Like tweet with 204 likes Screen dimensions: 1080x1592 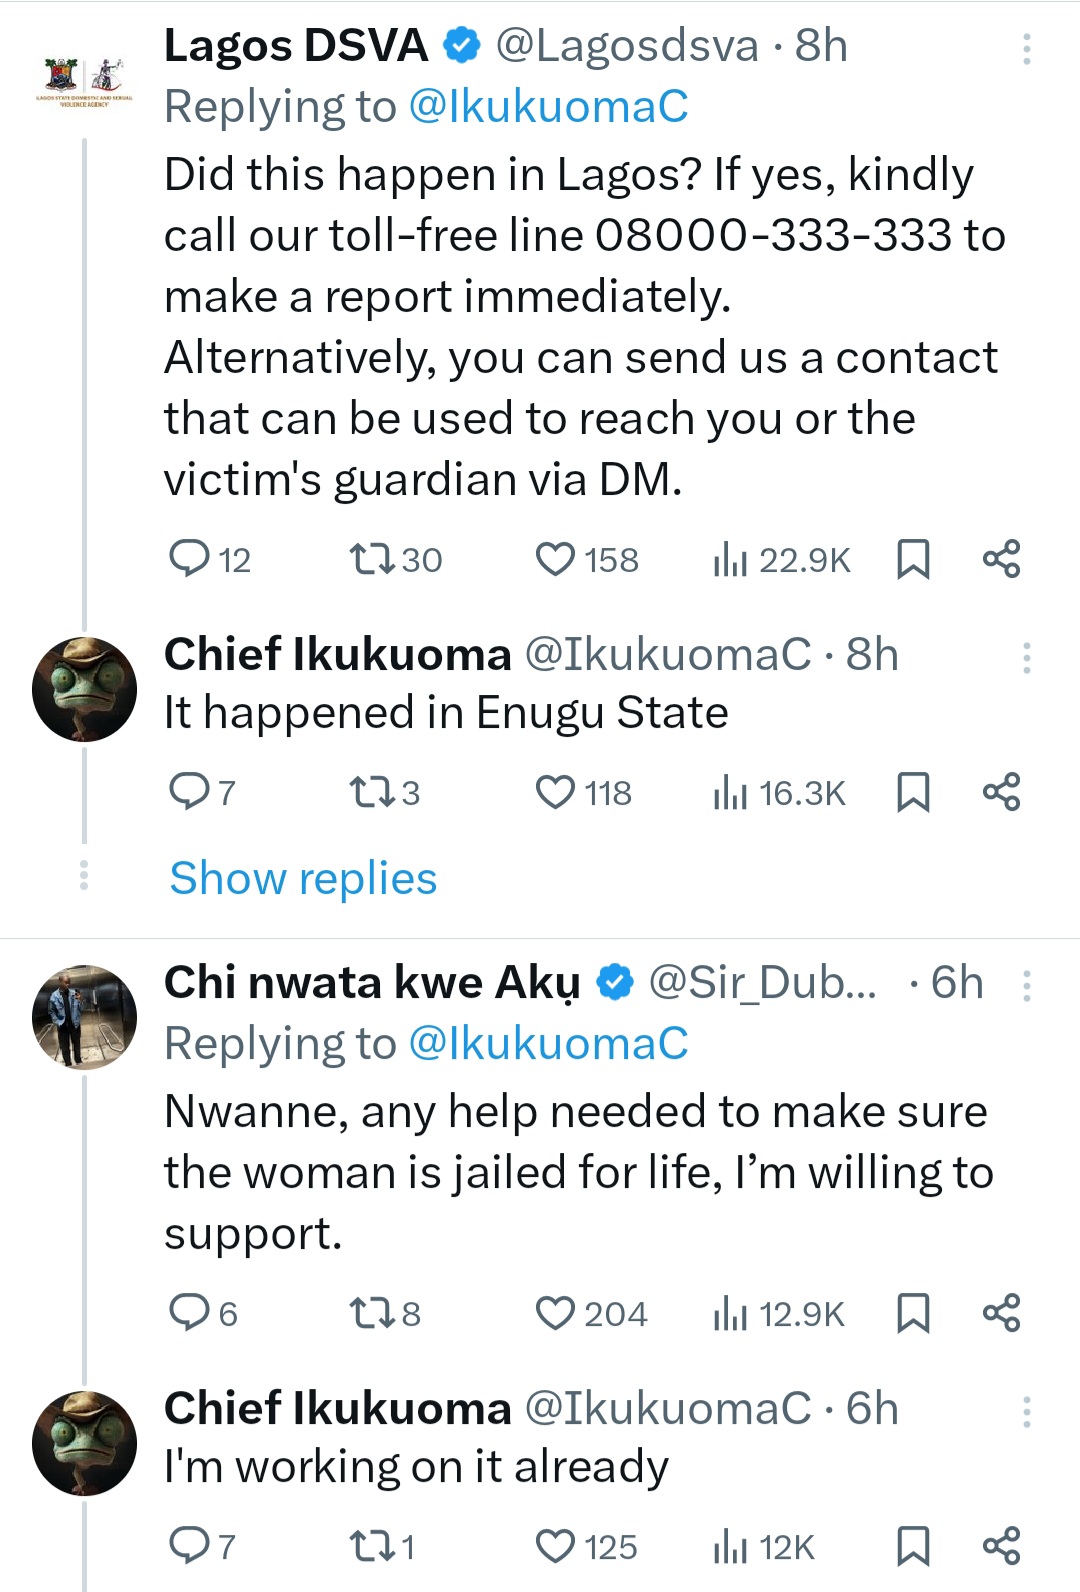556,1313
